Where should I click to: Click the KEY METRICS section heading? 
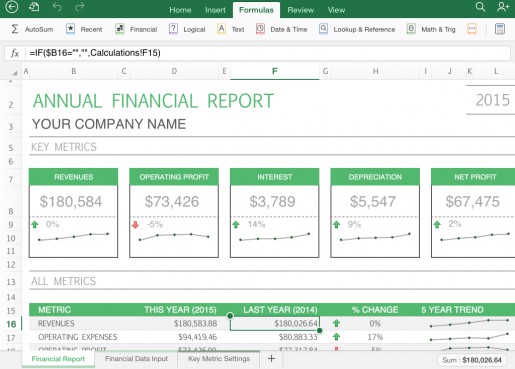click(x=64, y=147)
